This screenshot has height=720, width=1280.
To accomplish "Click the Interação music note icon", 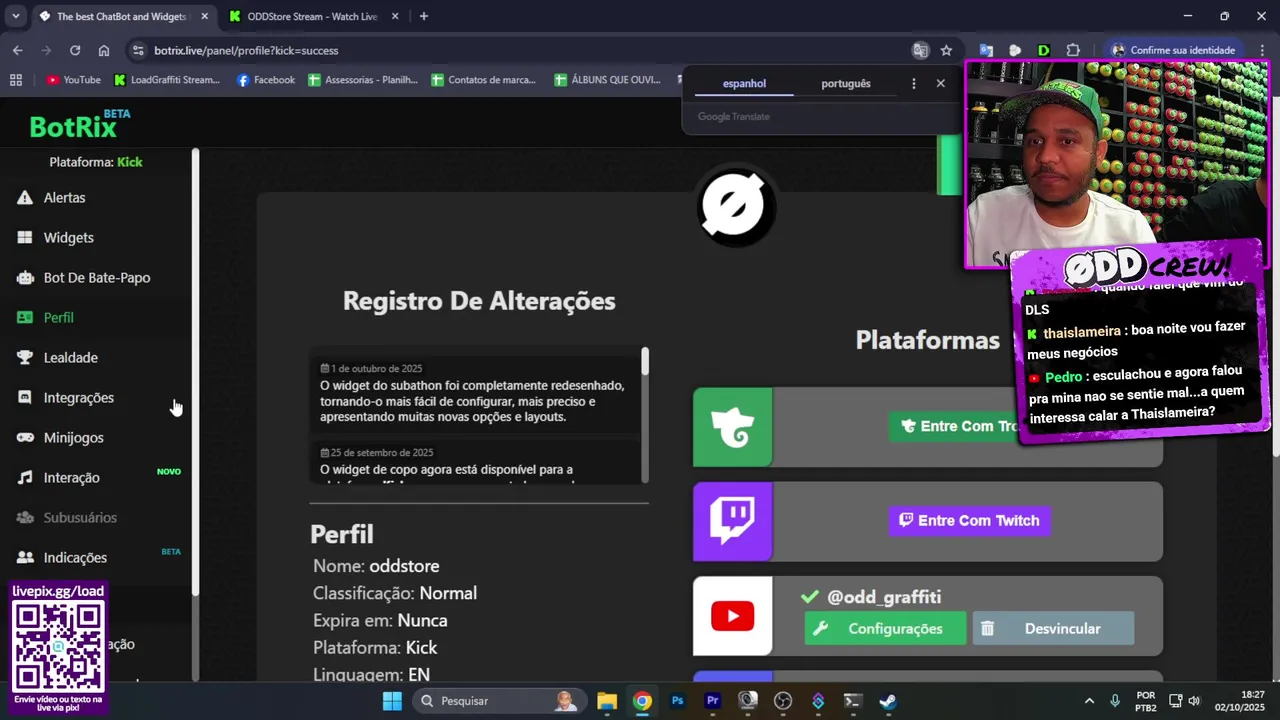I will [25, 478].
